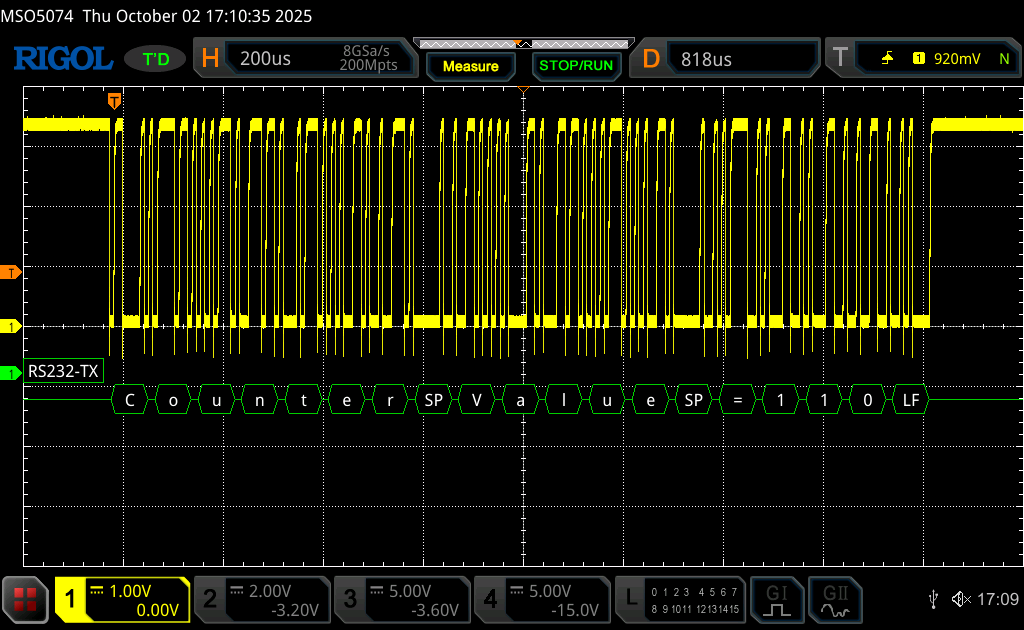Click the GII waveform generator icon

pyautogui.click(x=835, y=598)
